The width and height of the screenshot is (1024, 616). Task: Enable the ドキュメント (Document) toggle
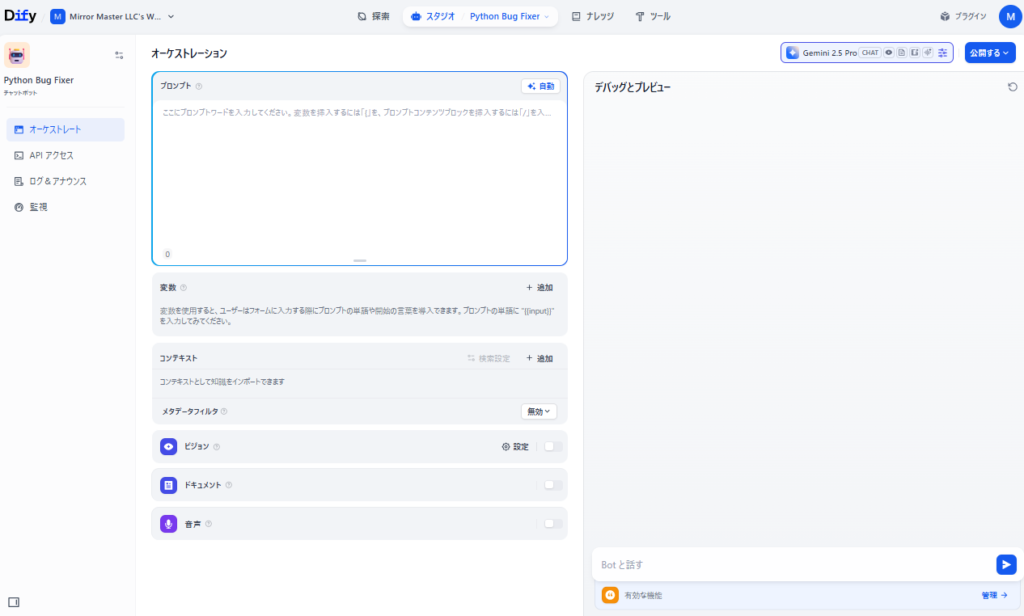(x=553, y=485)
